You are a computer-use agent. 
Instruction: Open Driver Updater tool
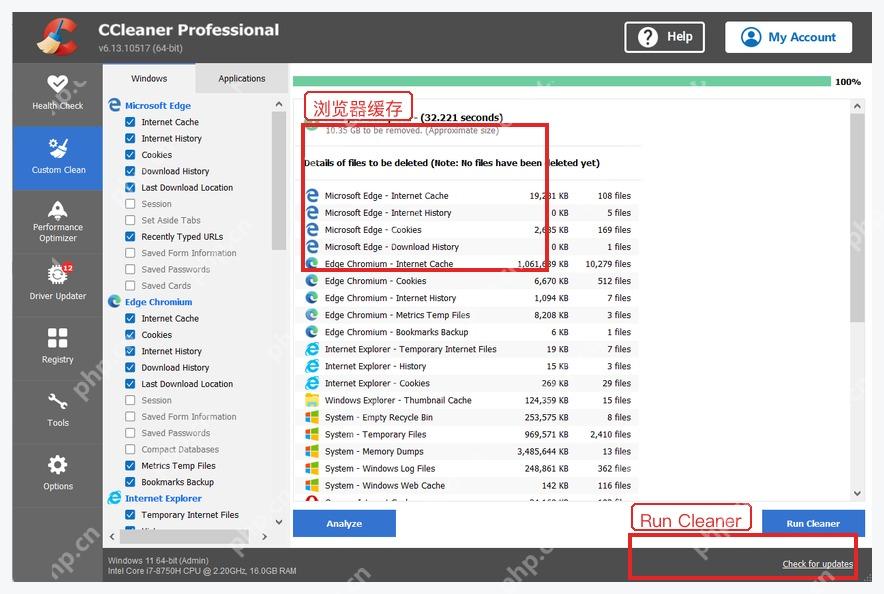tap(58, 284)
